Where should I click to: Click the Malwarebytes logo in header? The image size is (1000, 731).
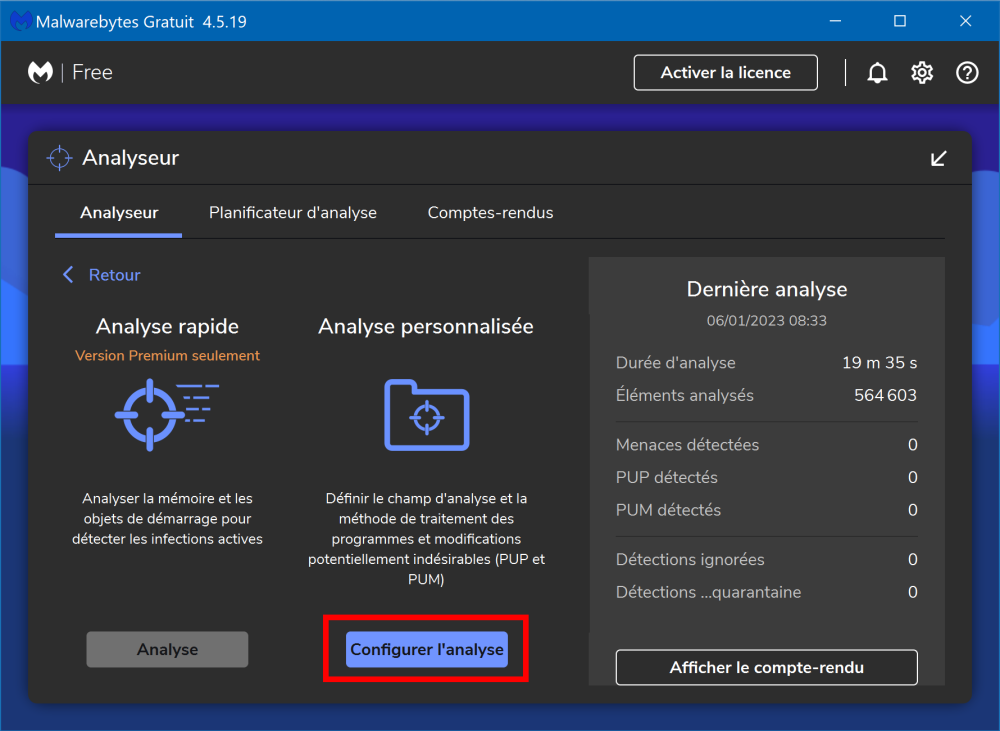coord(40,73)
